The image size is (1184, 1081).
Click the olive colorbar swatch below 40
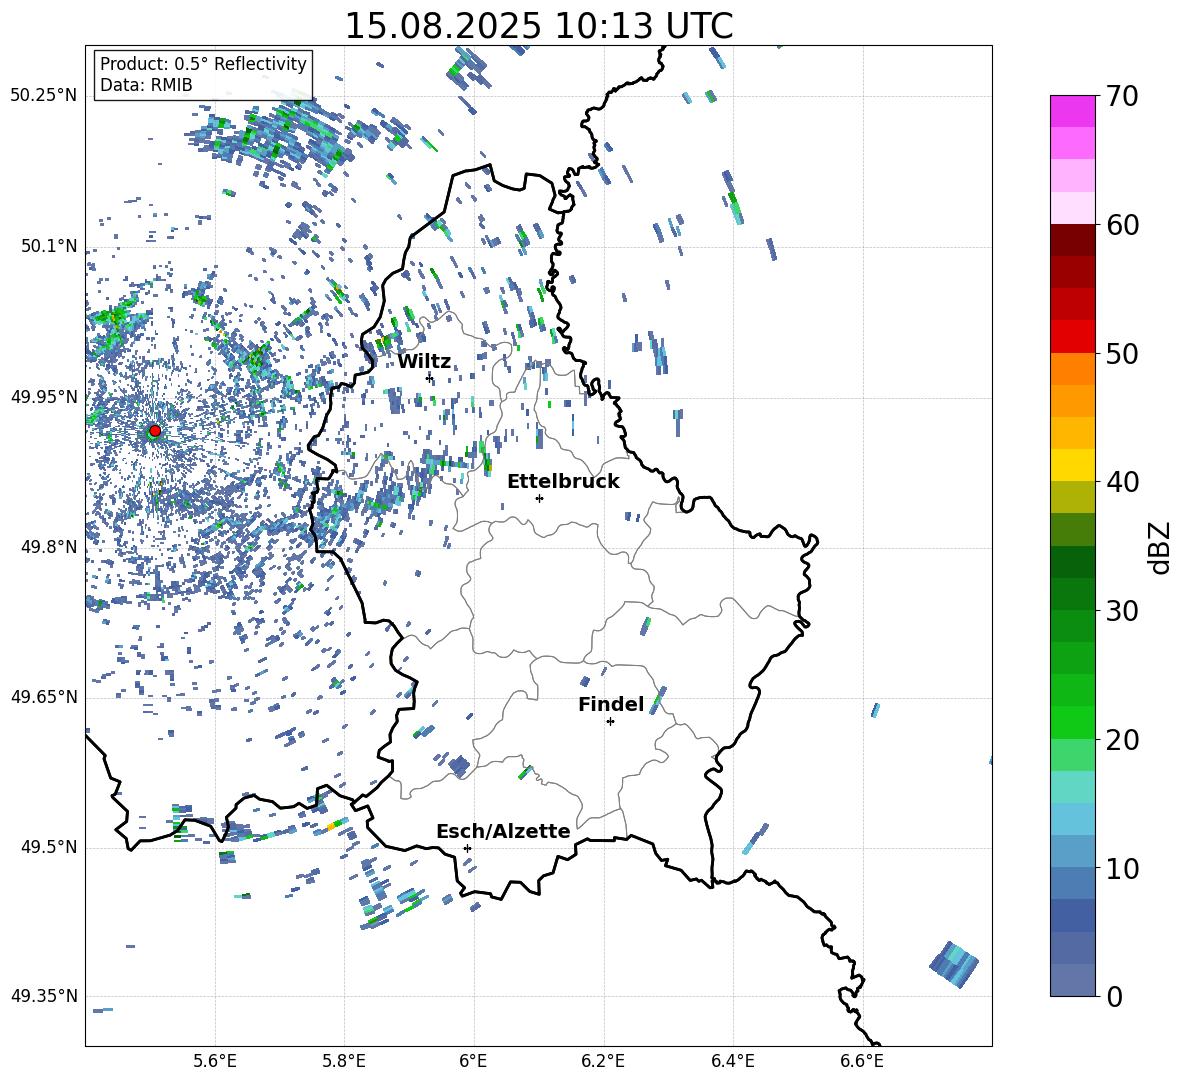point(1072,497)
